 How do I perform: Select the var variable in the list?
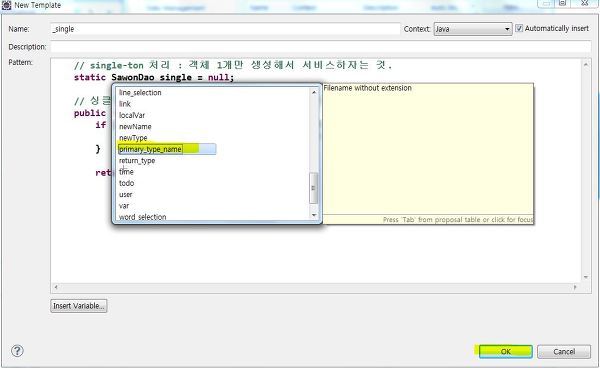tap(124, 206)
